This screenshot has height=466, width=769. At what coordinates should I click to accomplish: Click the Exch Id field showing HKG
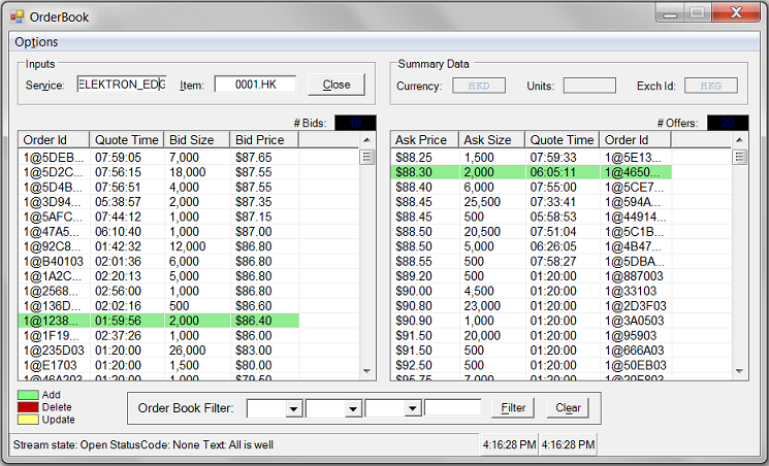click(x=711, y=86)
